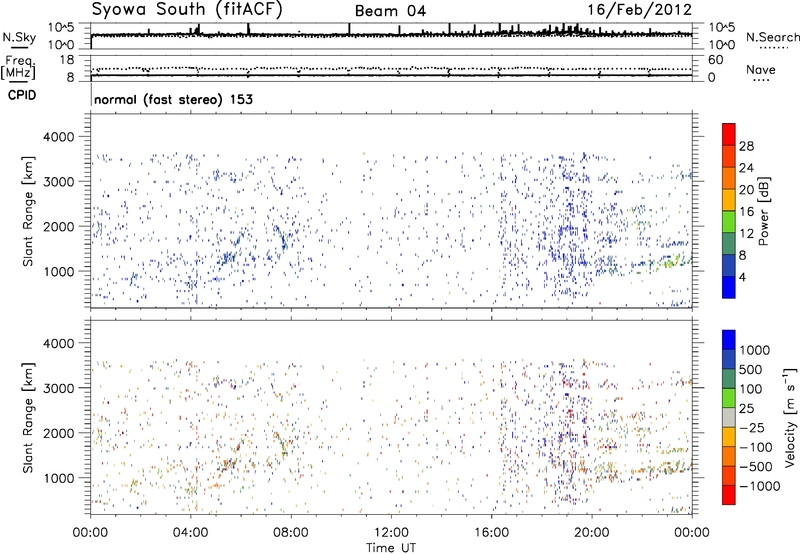The width and height of the screenshot is (800, 554).
Task: Click the '-1000' tick of the velocity colorbar
Action: [760, 486]
